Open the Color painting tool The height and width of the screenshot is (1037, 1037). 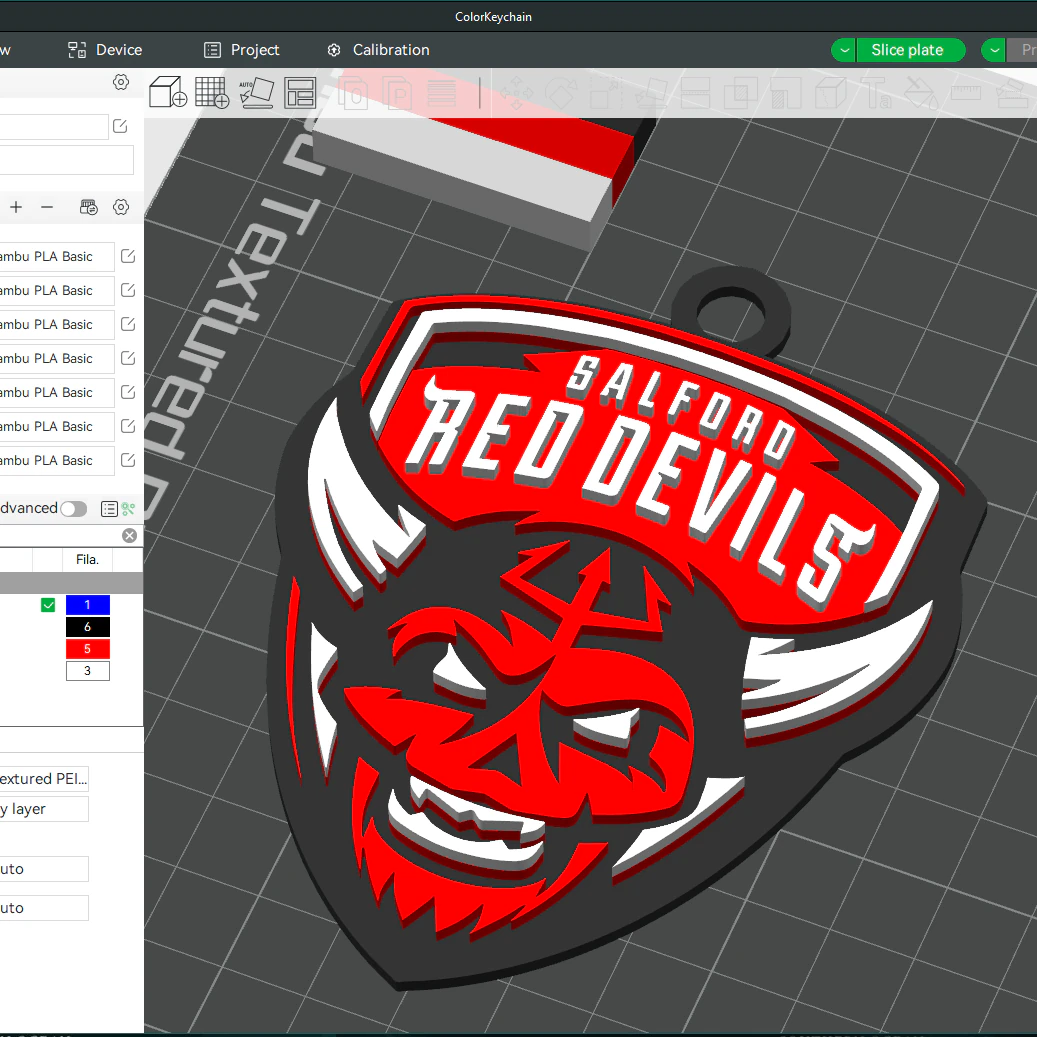pos(922,92)
